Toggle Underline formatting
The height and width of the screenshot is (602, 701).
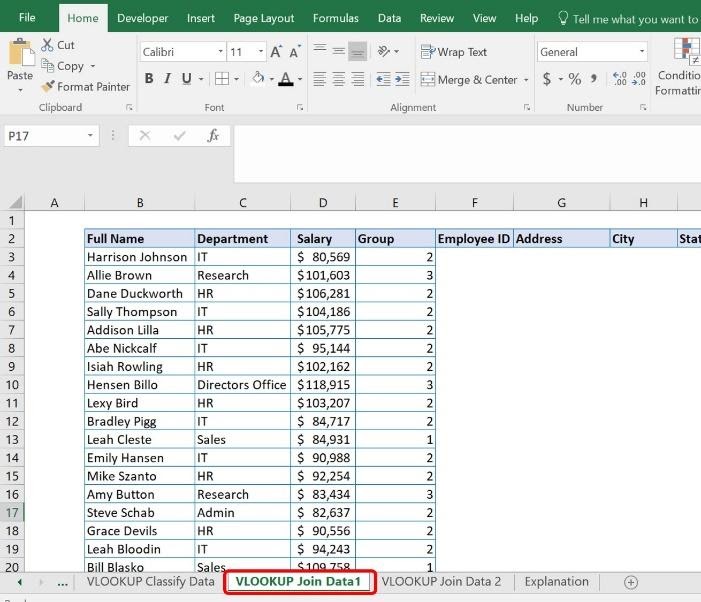click(186, 79)
